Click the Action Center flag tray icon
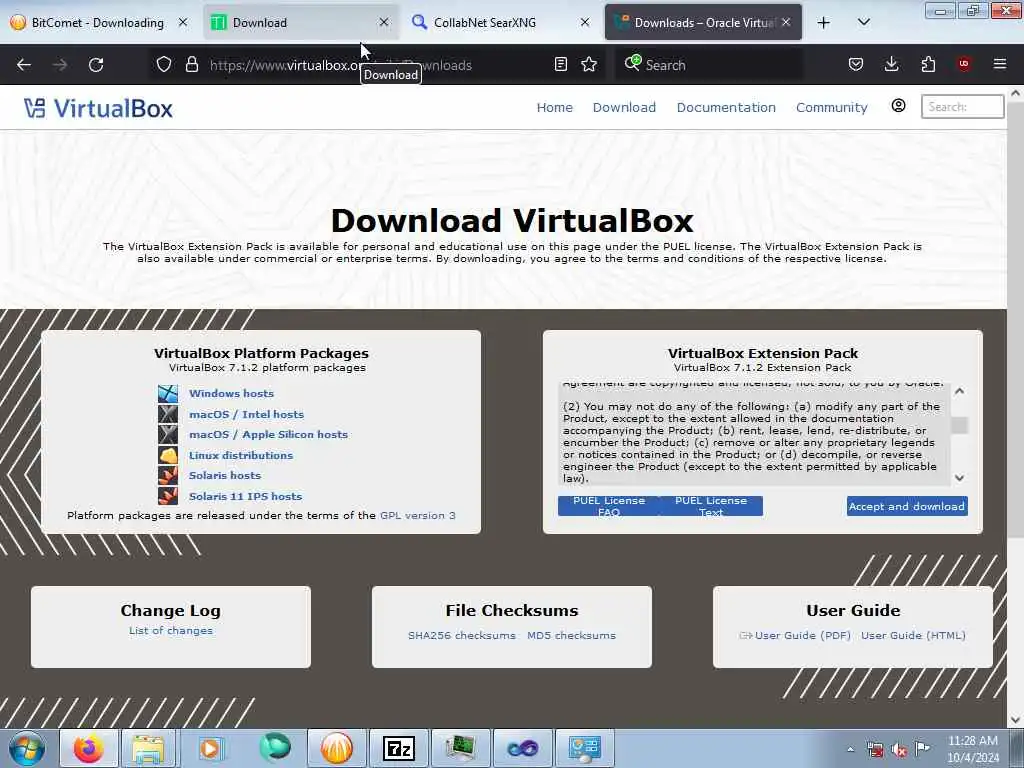This screenshot has height=768, width=1024. tap(923, 749)
